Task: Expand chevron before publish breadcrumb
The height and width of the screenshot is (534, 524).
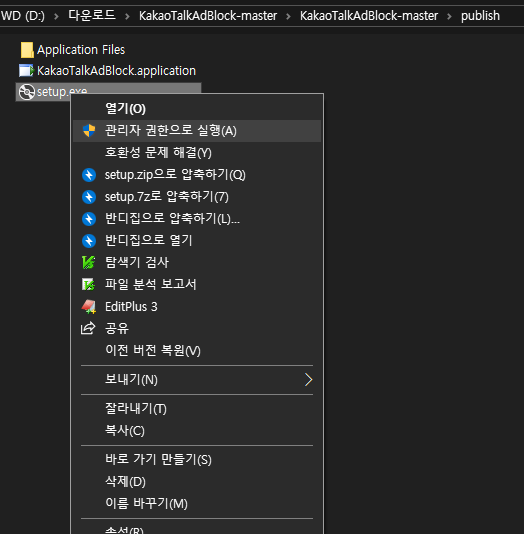Action: click(449, 16)
